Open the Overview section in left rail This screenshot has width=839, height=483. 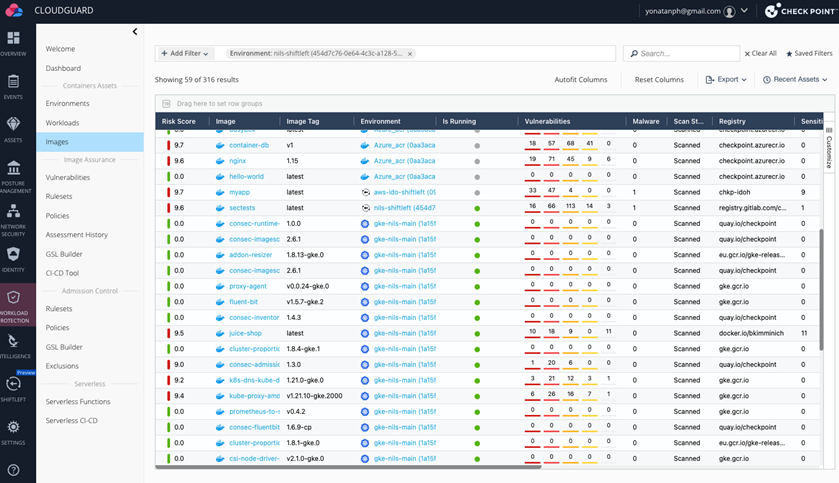pyautogui.click(x=13, y=43)
